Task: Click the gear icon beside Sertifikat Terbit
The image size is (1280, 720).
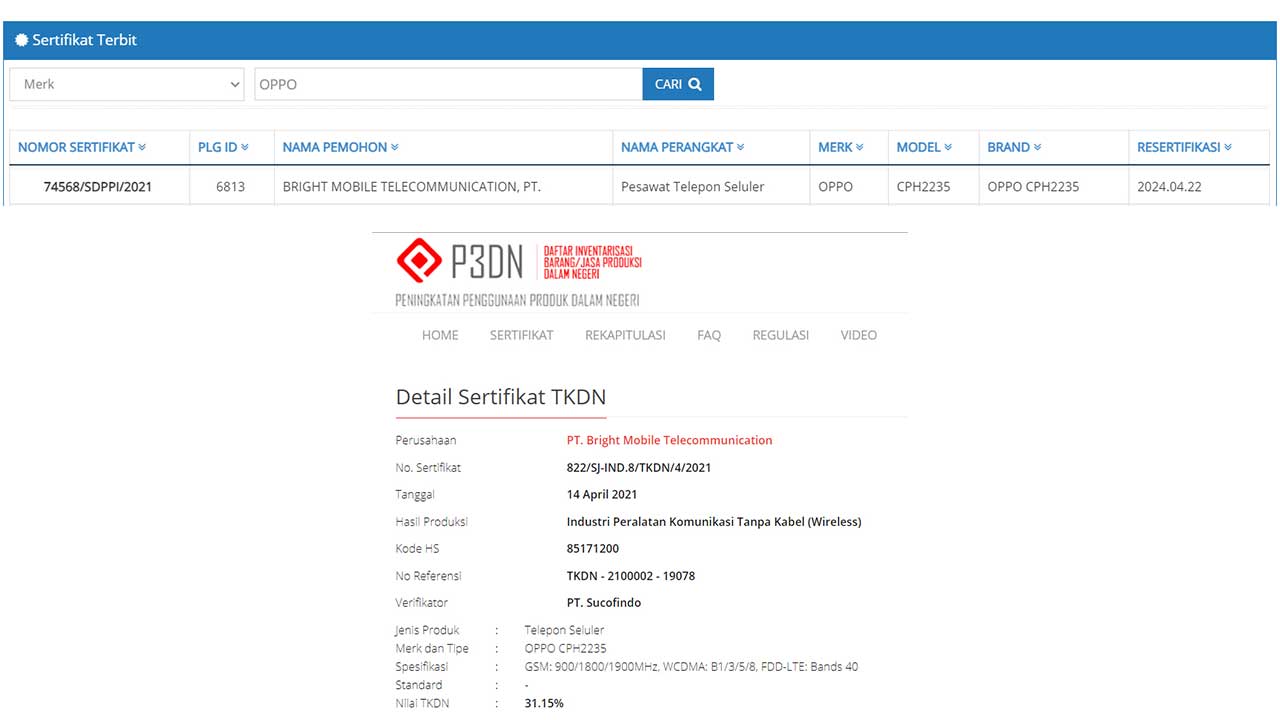Action: click(22, 40)
